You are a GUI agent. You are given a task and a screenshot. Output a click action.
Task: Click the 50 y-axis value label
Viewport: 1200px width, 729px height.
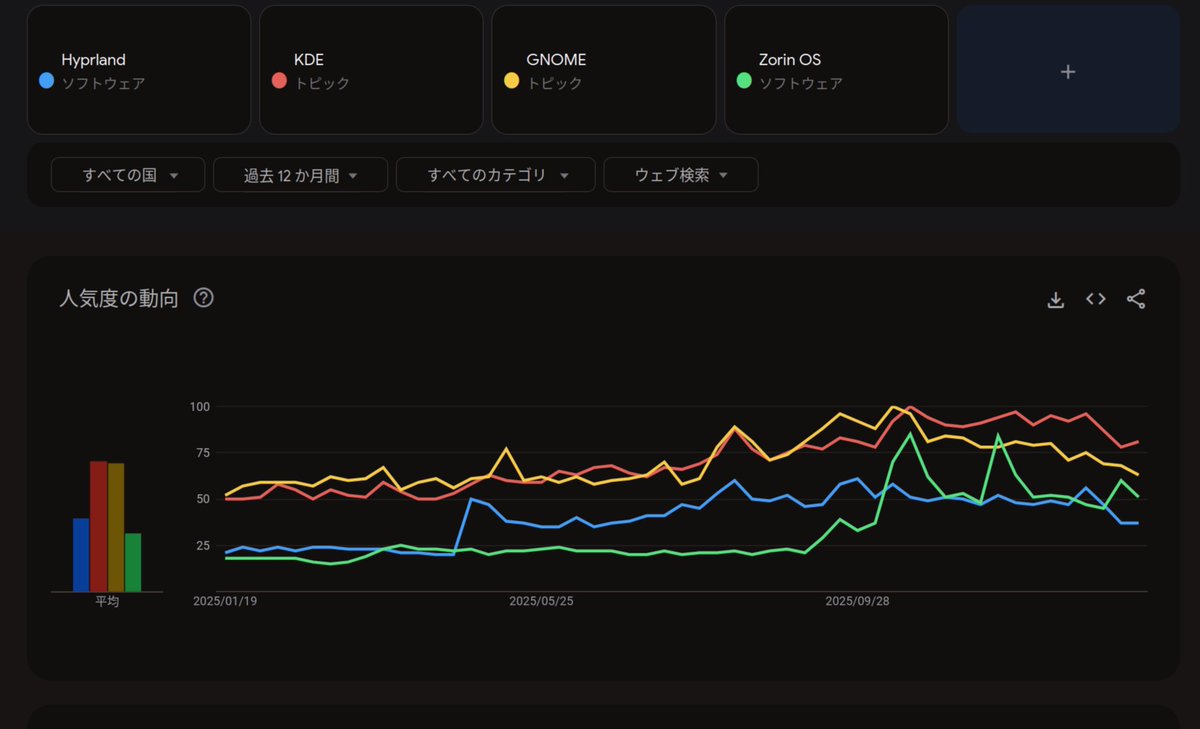[x=202, y=499]
